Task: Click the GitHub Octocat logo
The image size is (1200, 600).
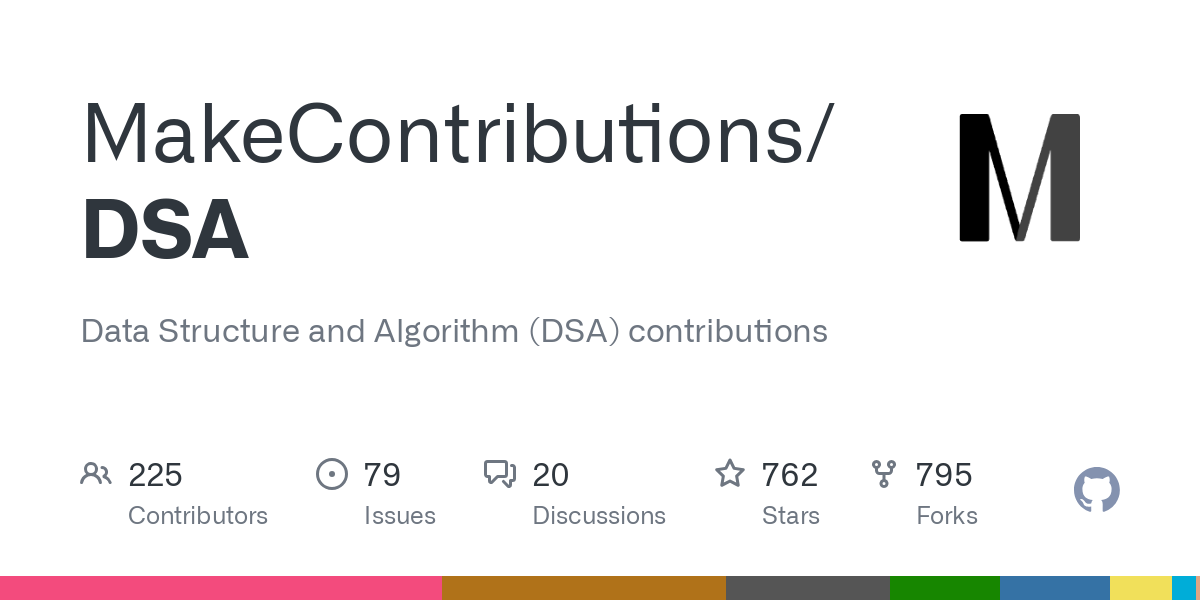Action: 1097,490
